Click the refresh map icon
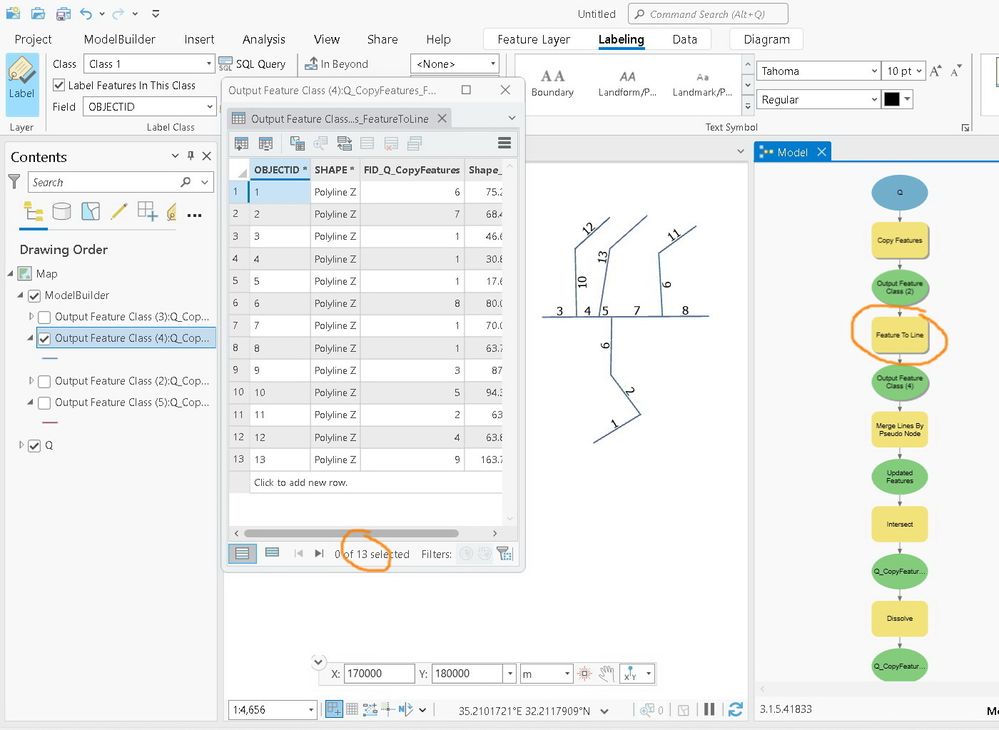This screenshot has width=999, height=730. point(735,710)
